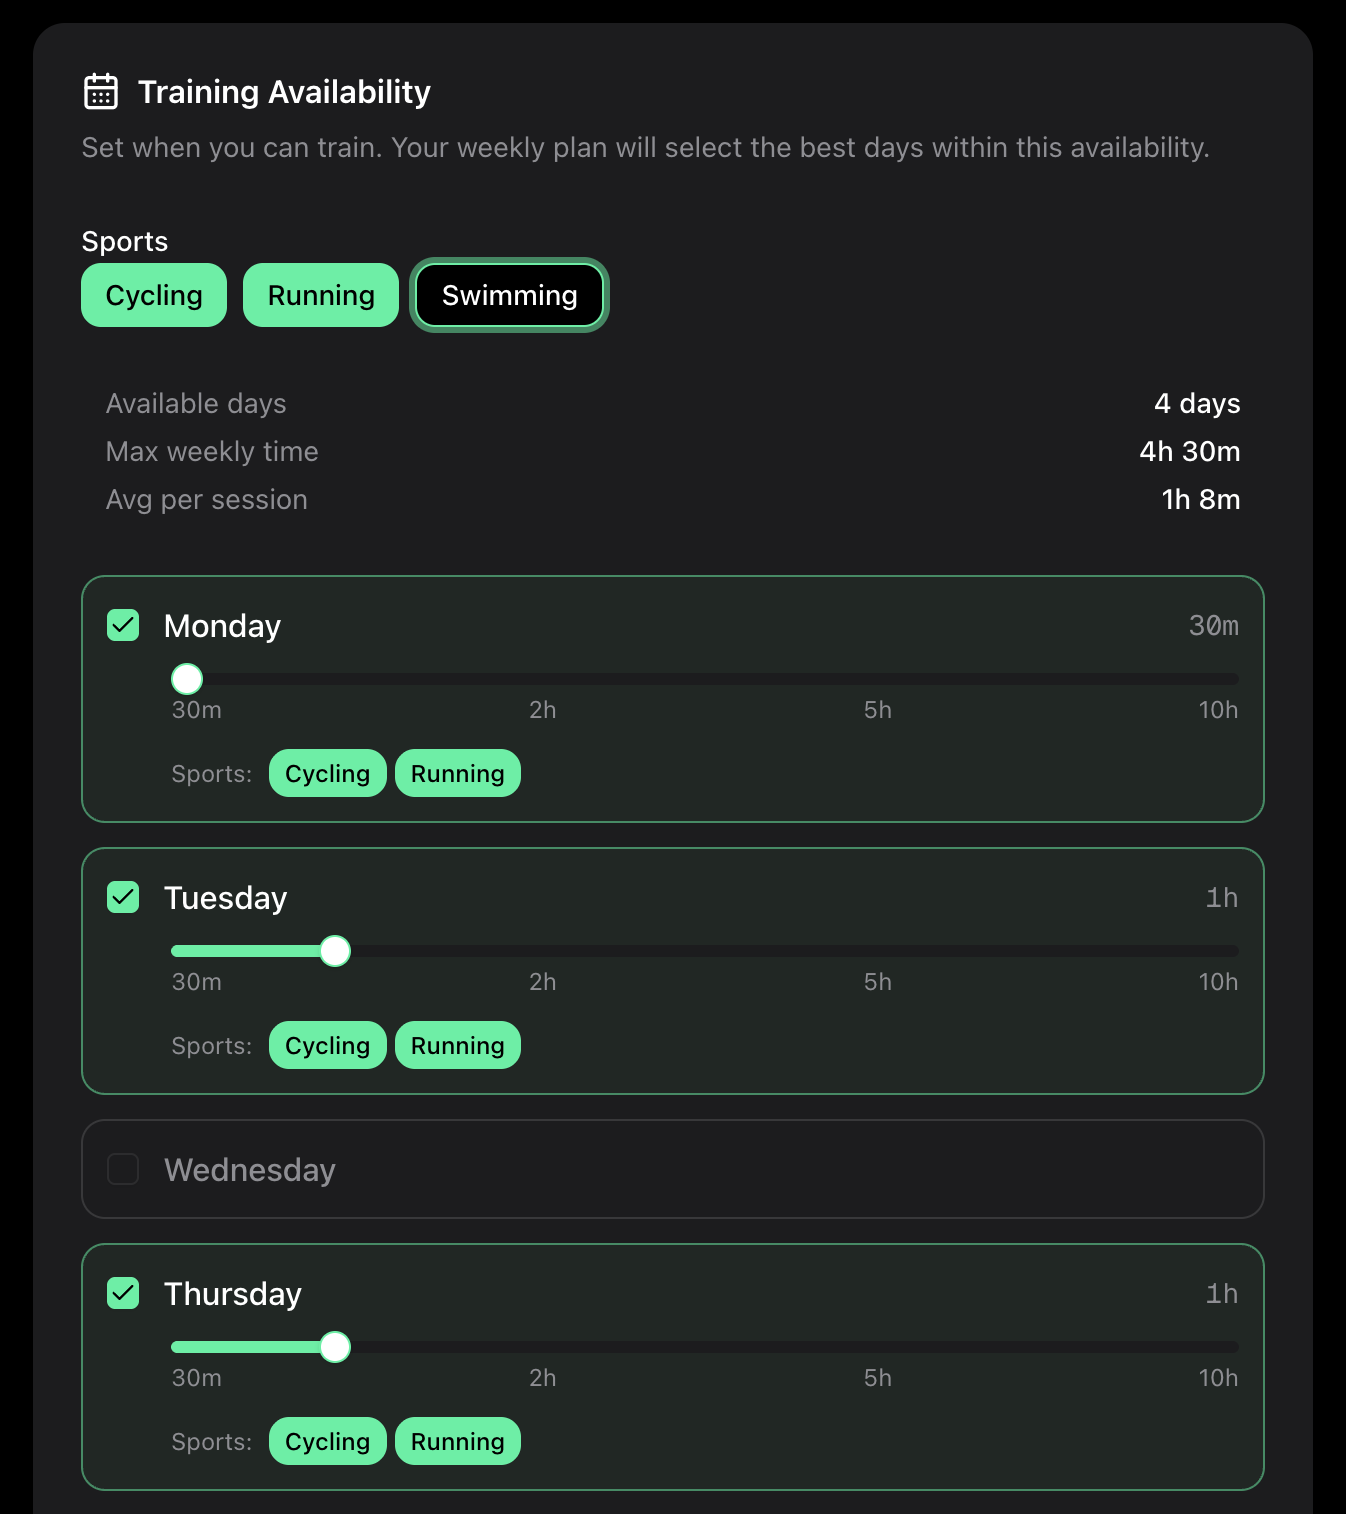
Task: Uncheck the Tuesday availability checkbox
Action: 123,897
